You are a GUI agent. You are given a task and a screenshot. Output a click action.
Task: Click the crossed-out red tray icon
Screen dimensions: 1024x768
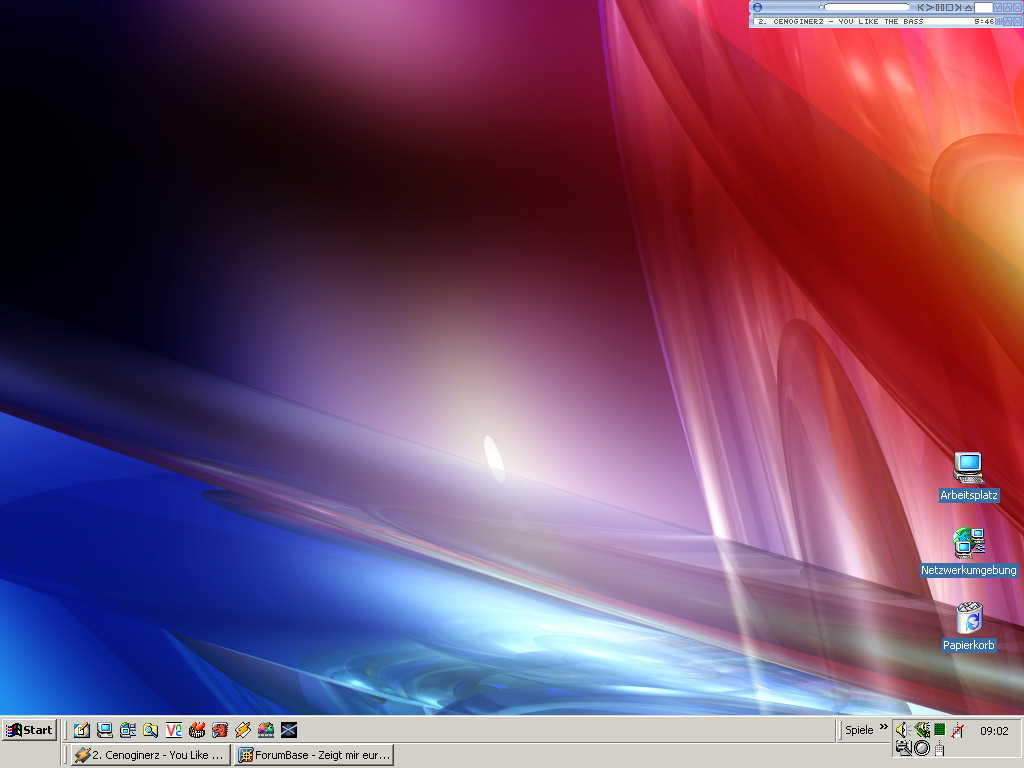click(957, 730)
